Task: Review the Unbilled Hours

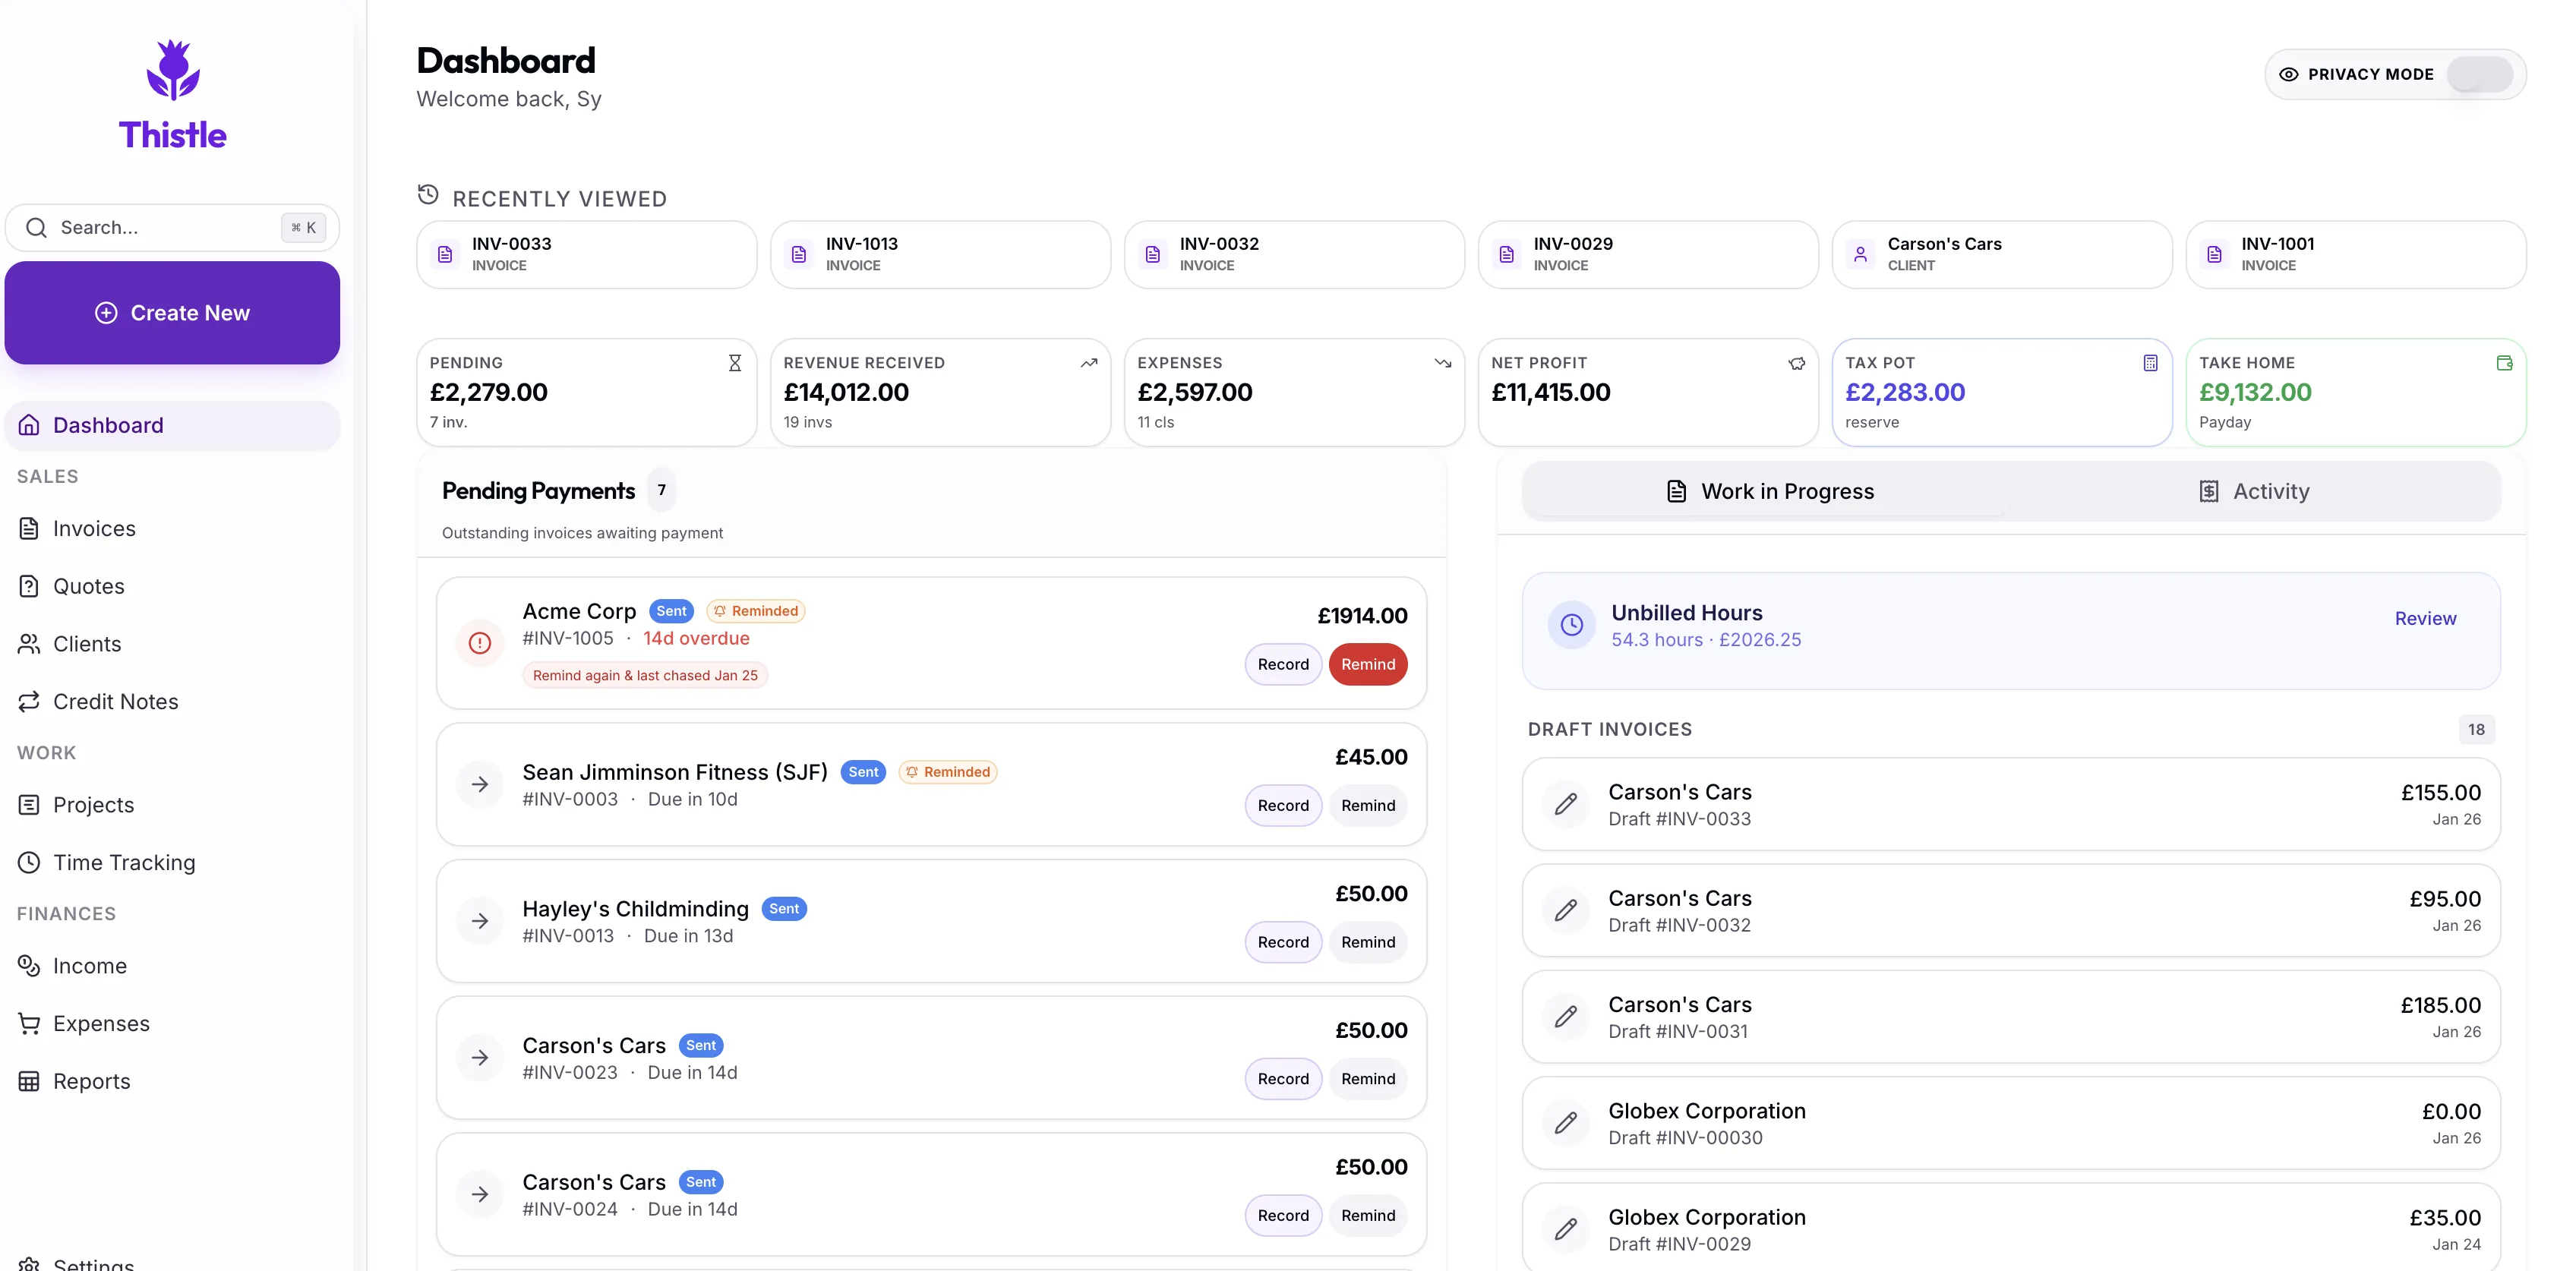Action: pos(2424,618)
